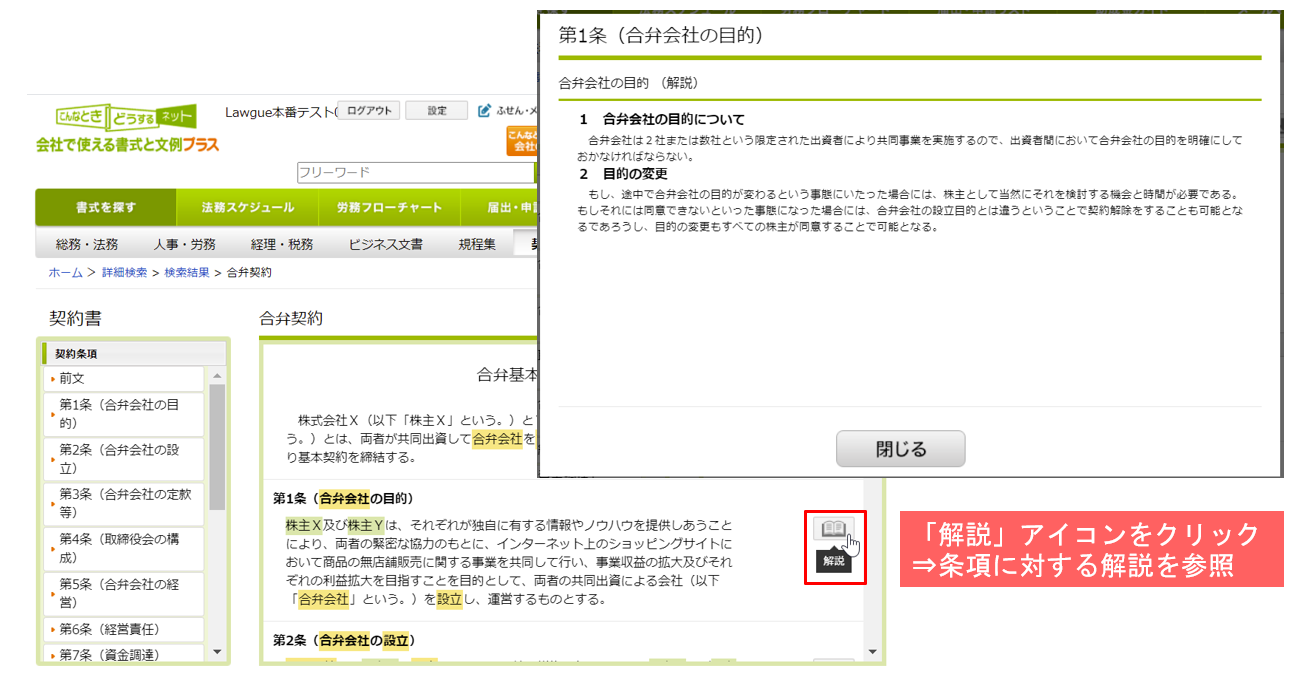Select 第6条（経営責任） in the clause list

pyautogui.click(x=109, y=629)
